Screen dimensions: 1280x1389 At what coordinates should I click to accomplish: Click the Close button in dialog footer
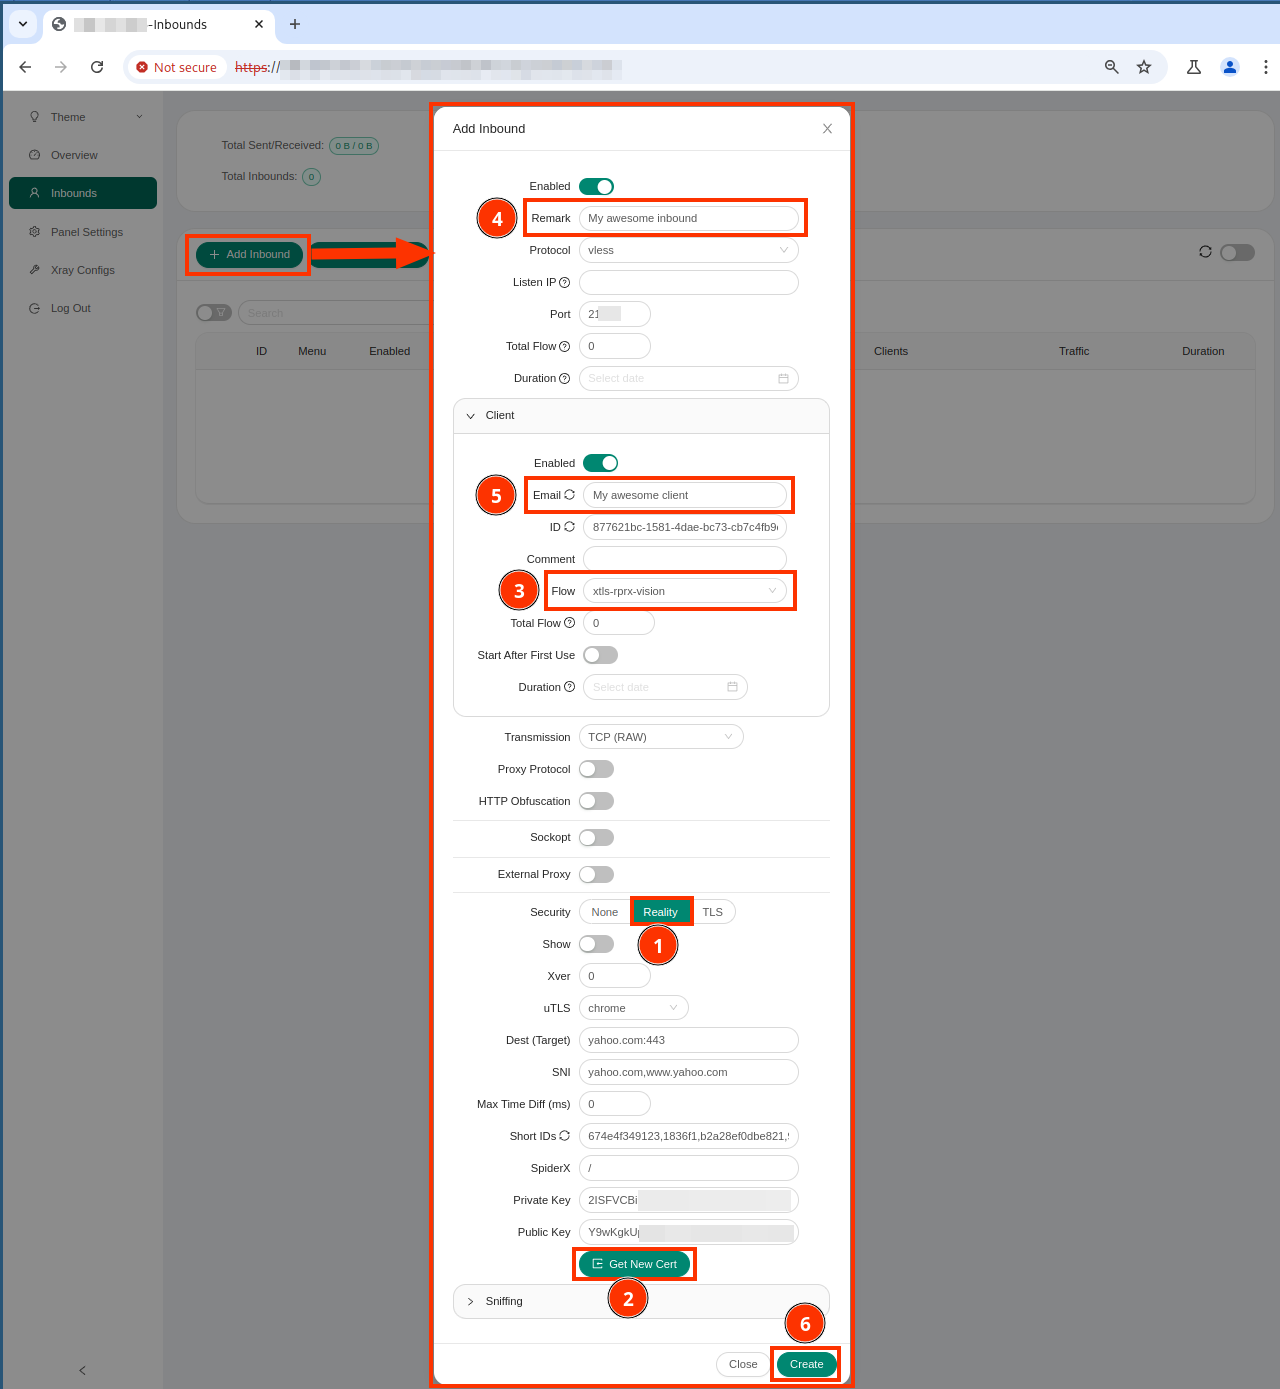[x=743, y=1364]
